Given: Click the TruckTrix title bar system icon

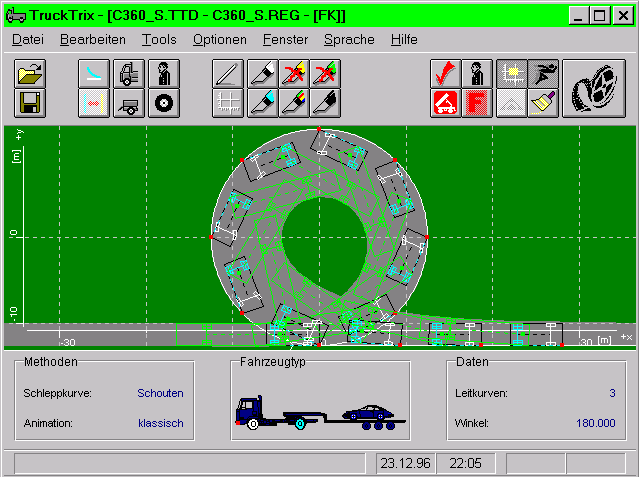Looking at the screenshot, I should pyautogui.click(x=16, y=15).
